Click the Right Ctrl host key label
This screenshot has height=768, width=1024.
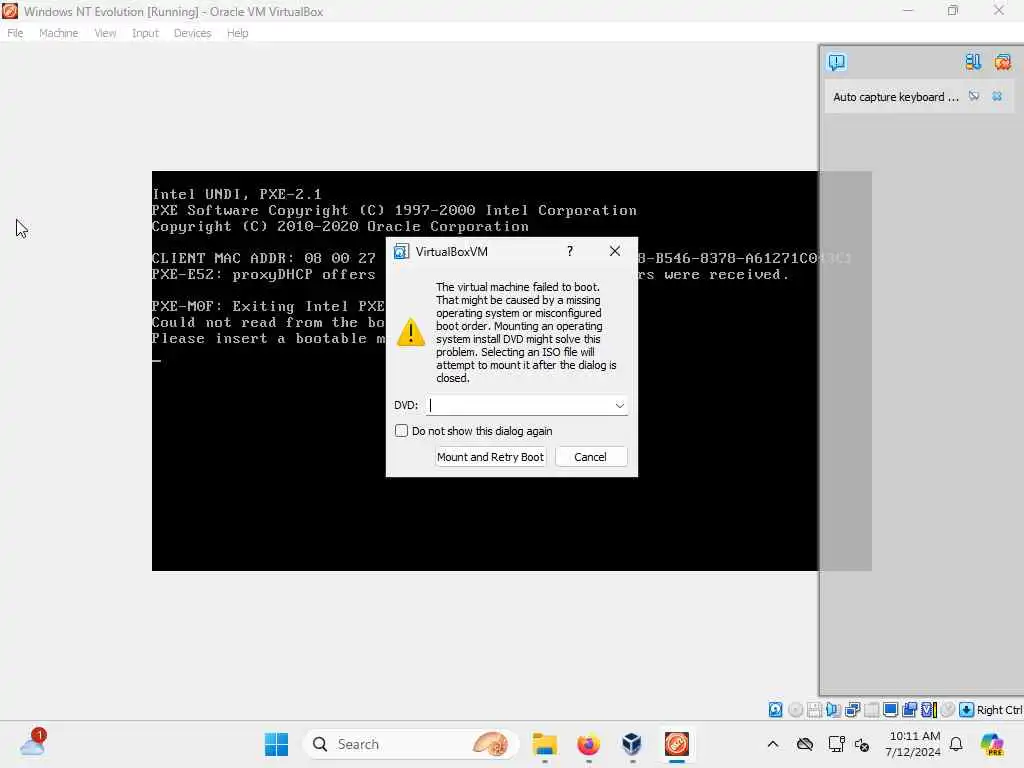[x=999, y=710]
